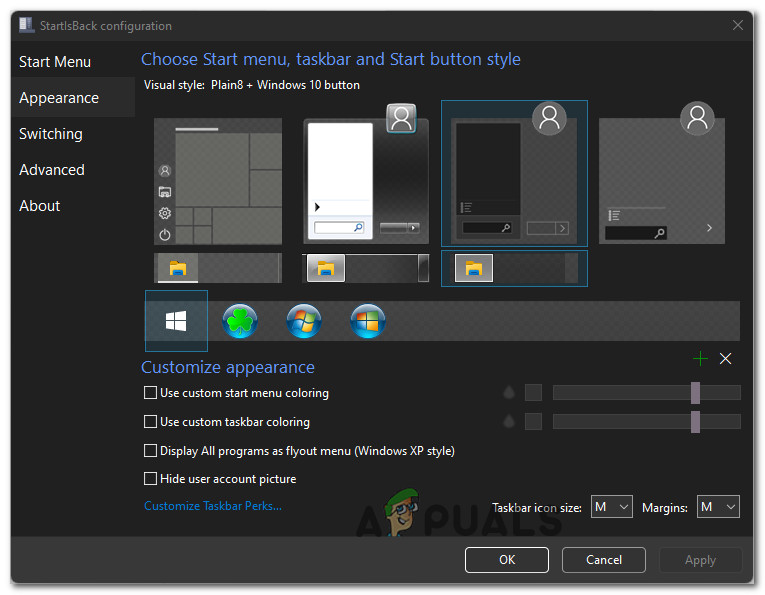Open Customize Taskbar Perks link
This screenshot has width=765, height=595.
(213, 506)
